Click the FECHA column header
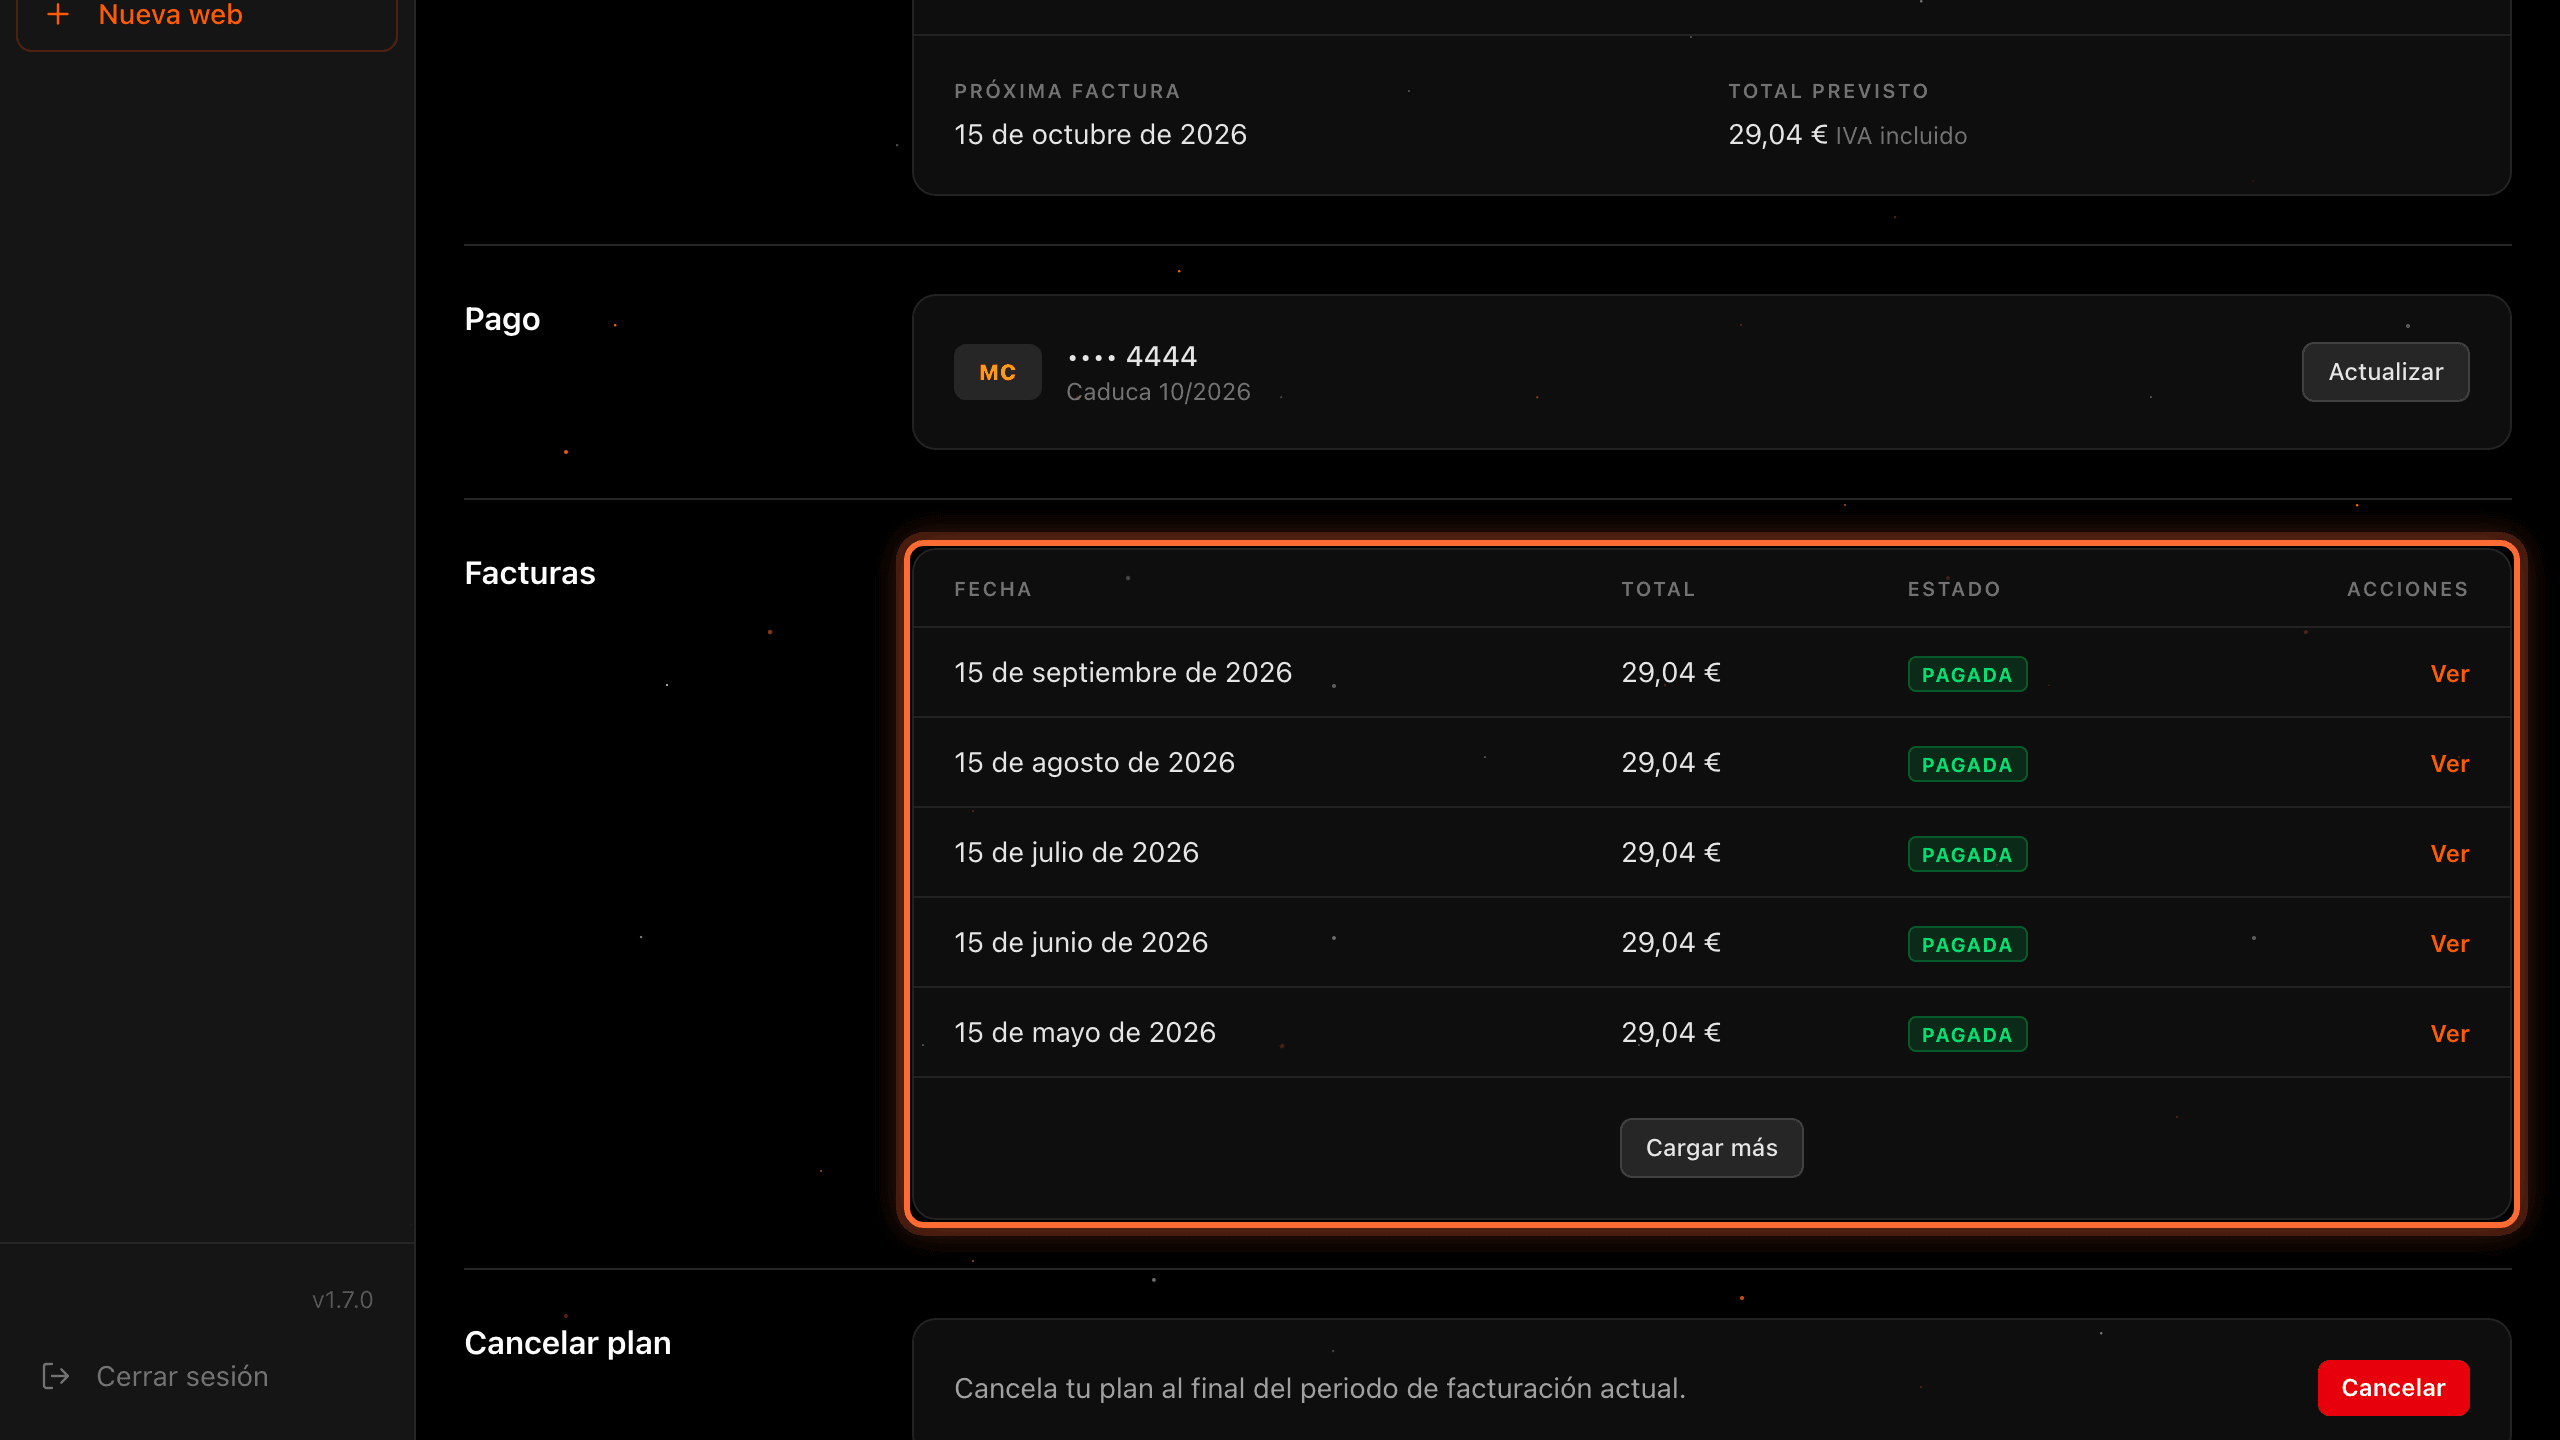Image resolution: width=2560 pixels, height=1440 pixels. (992, 589)
